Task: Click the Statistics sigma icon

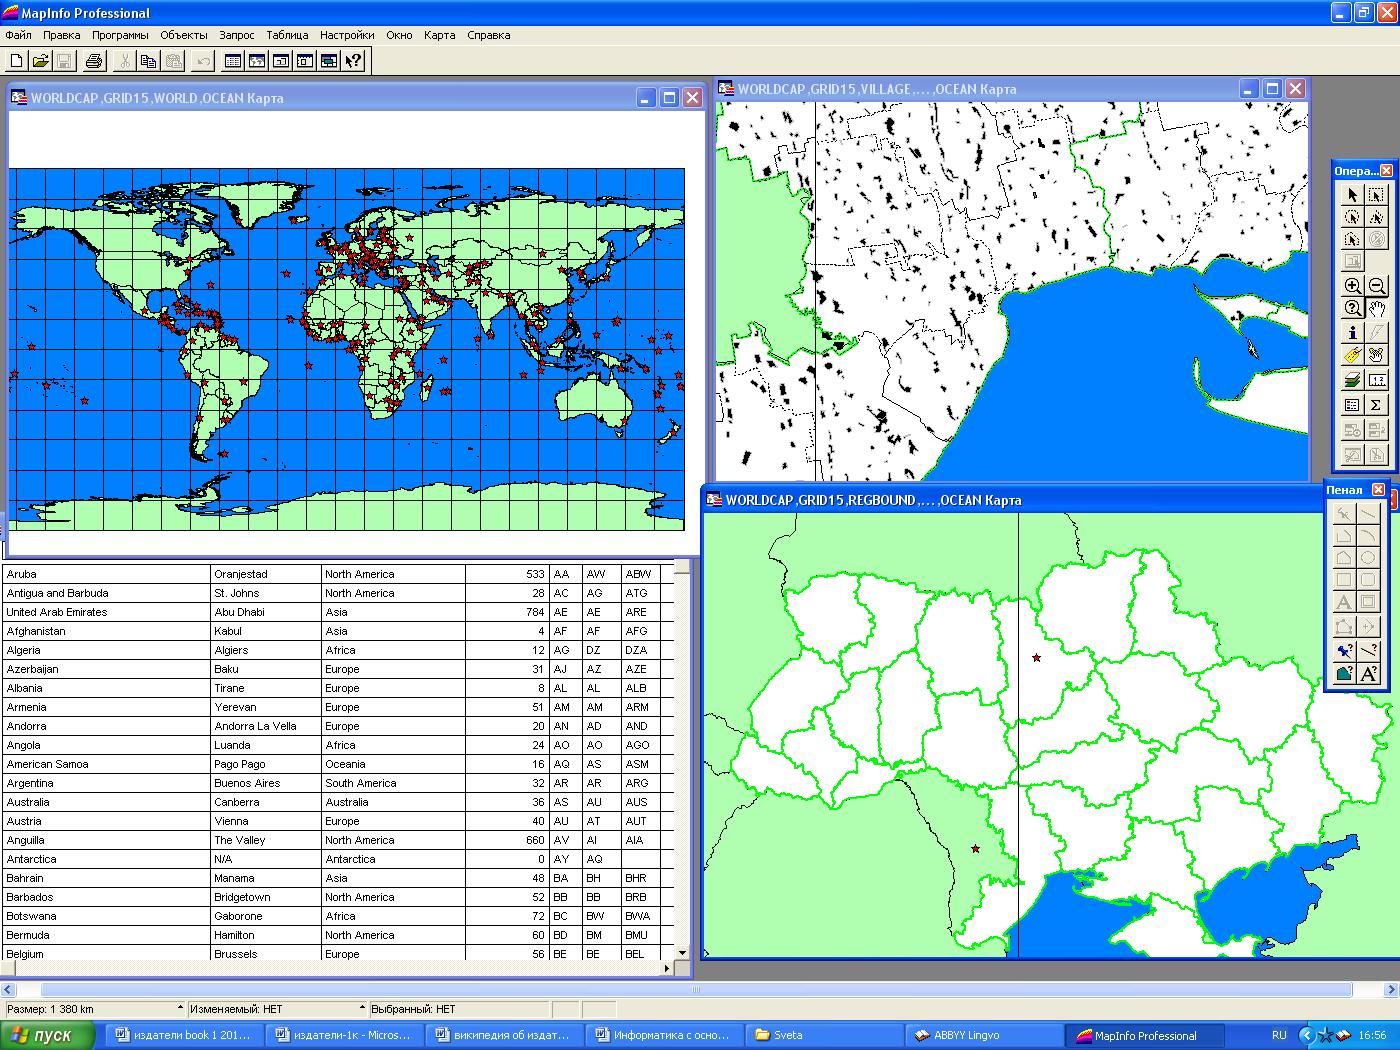Action: click(1376, 405)
